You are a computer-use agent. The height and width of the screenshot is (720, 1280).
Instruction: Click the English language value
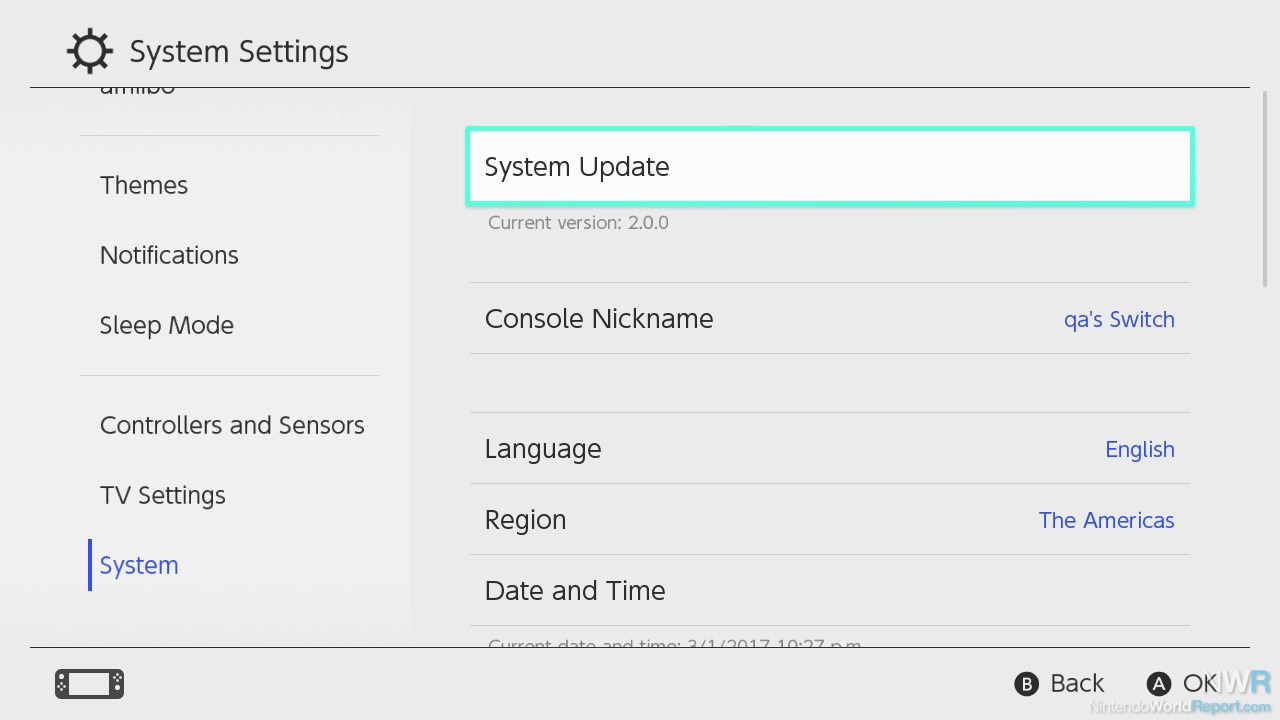1140,450
